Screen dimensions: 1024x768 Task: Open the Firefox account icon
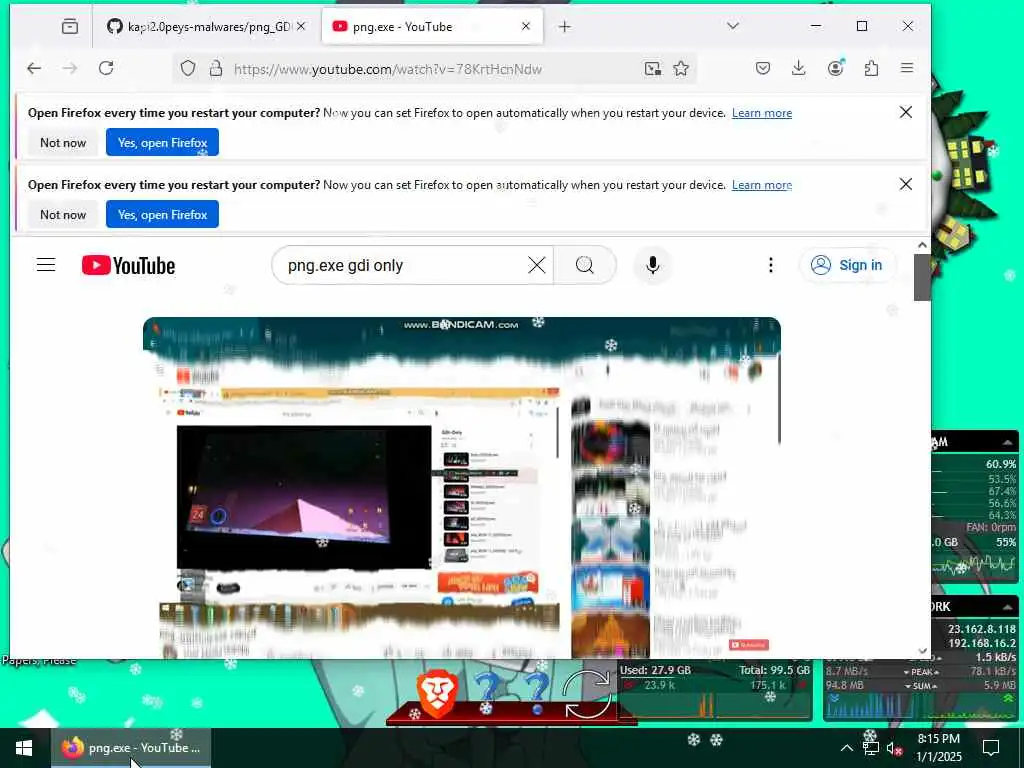point(835,69)
